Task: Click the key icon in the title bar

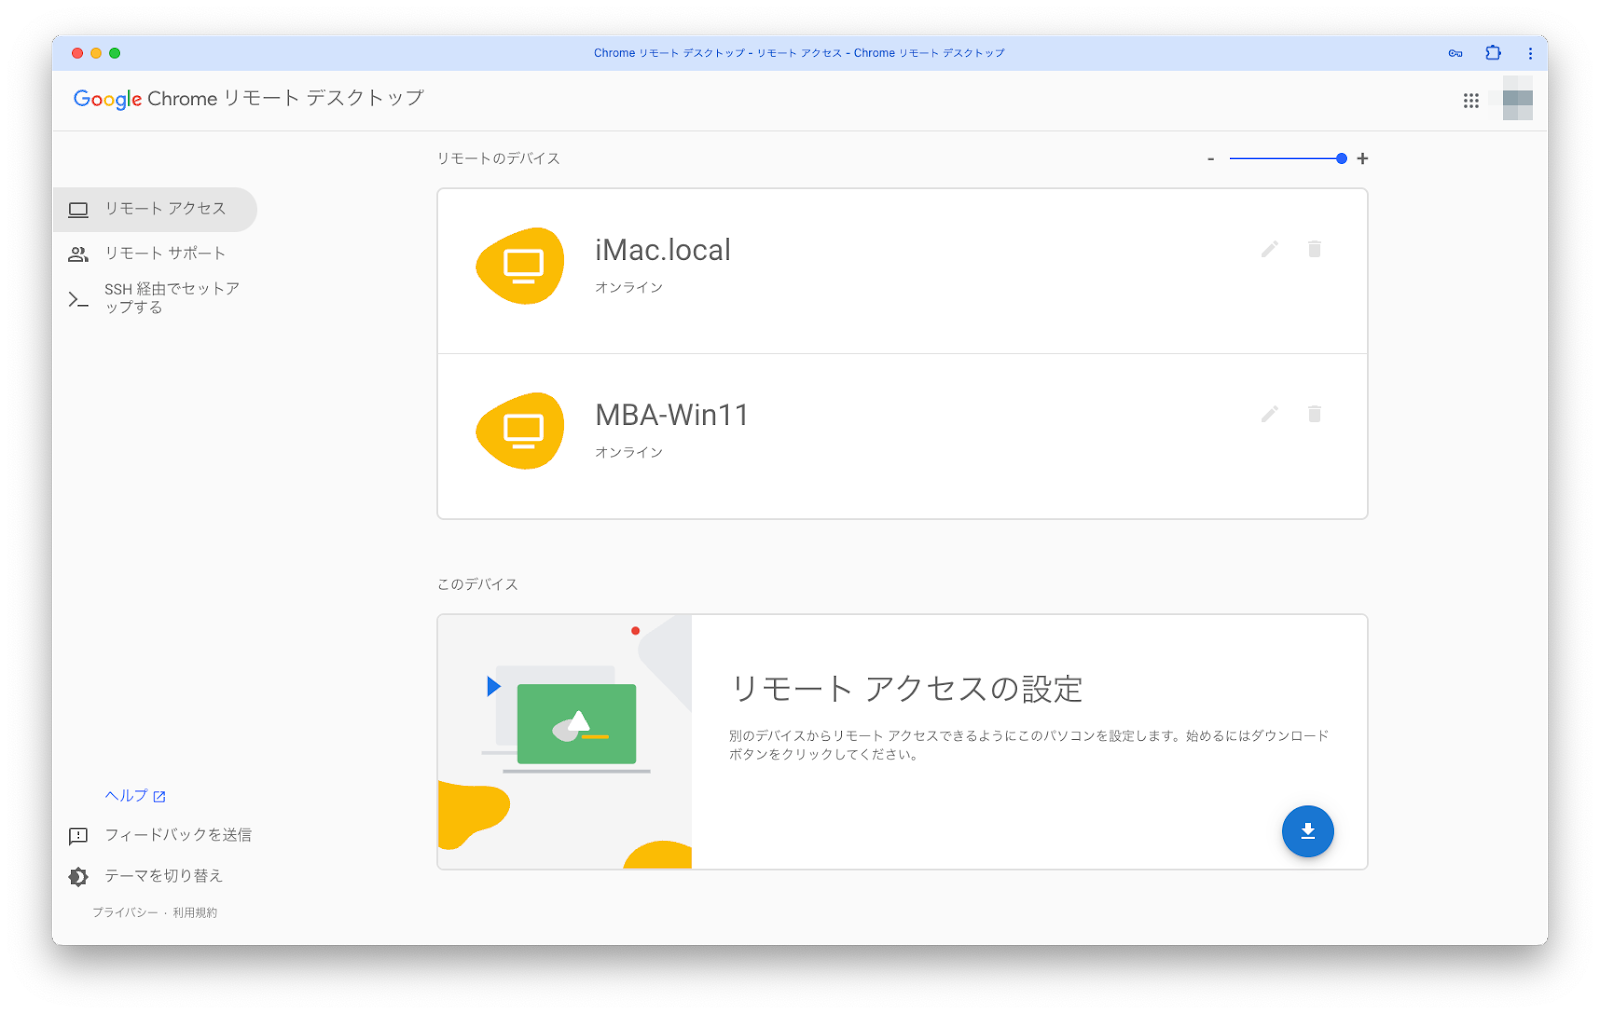Action: (x=1456, y=53)
